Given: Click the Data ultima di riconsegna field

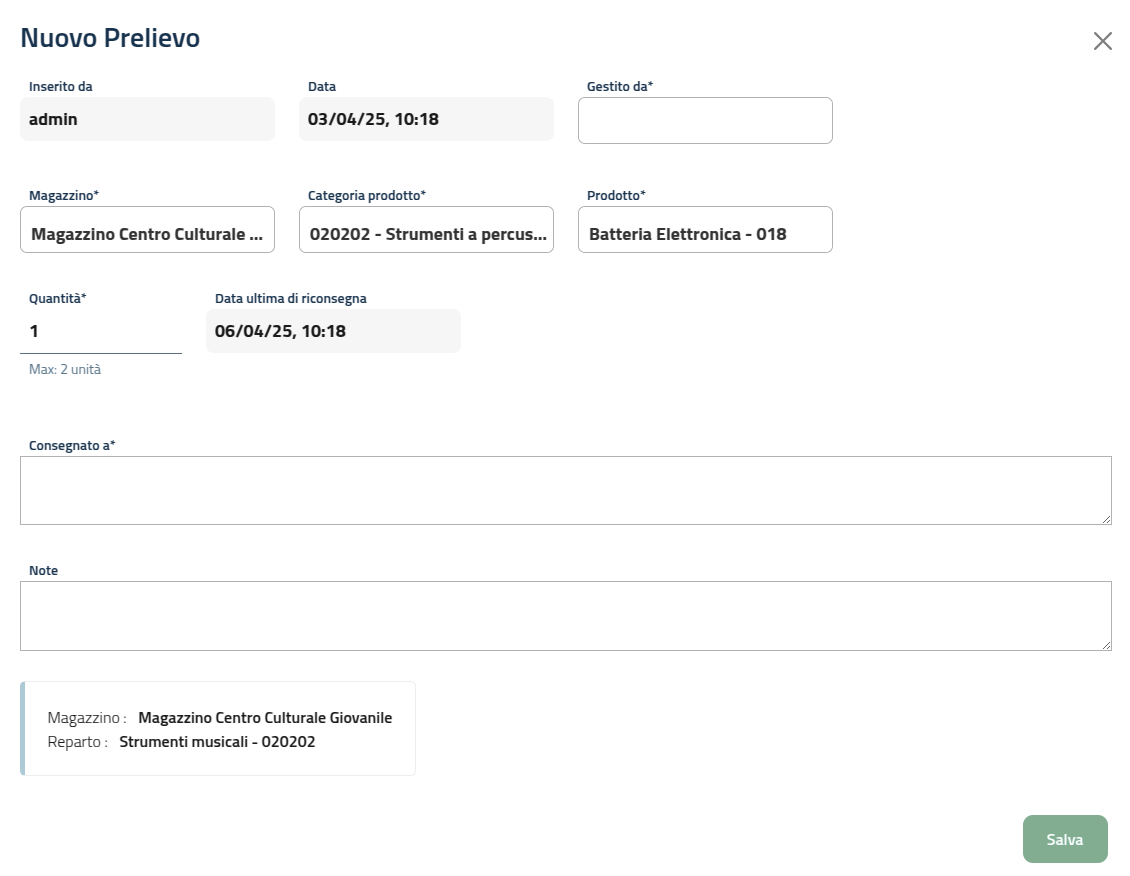Looking at the screenshot, I should click(333, 331).
